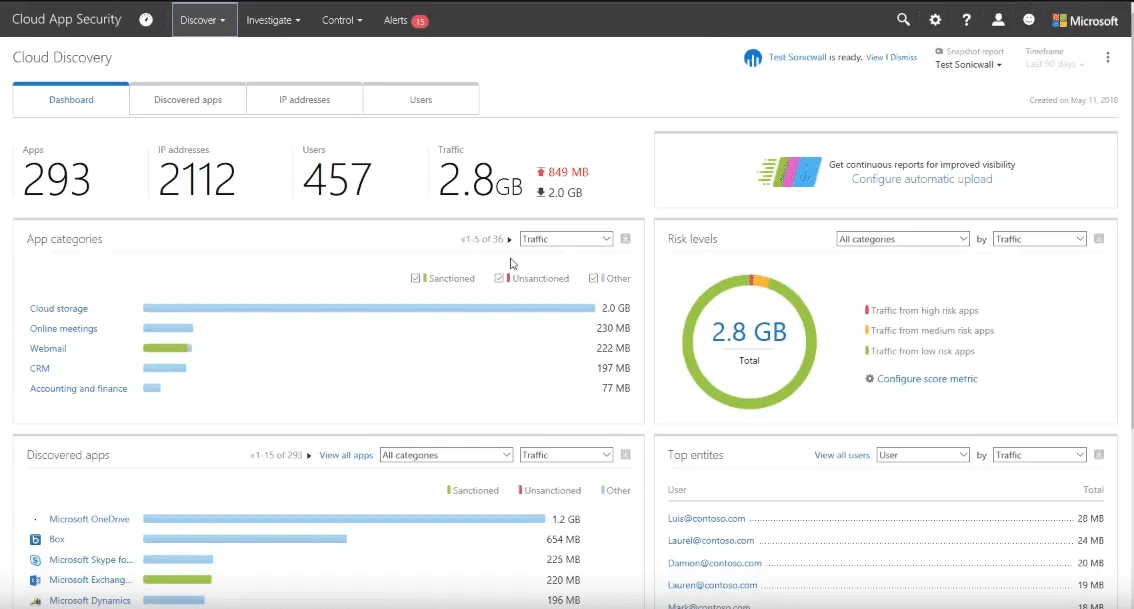Click the report-ready notification icon

click(753, 58)
